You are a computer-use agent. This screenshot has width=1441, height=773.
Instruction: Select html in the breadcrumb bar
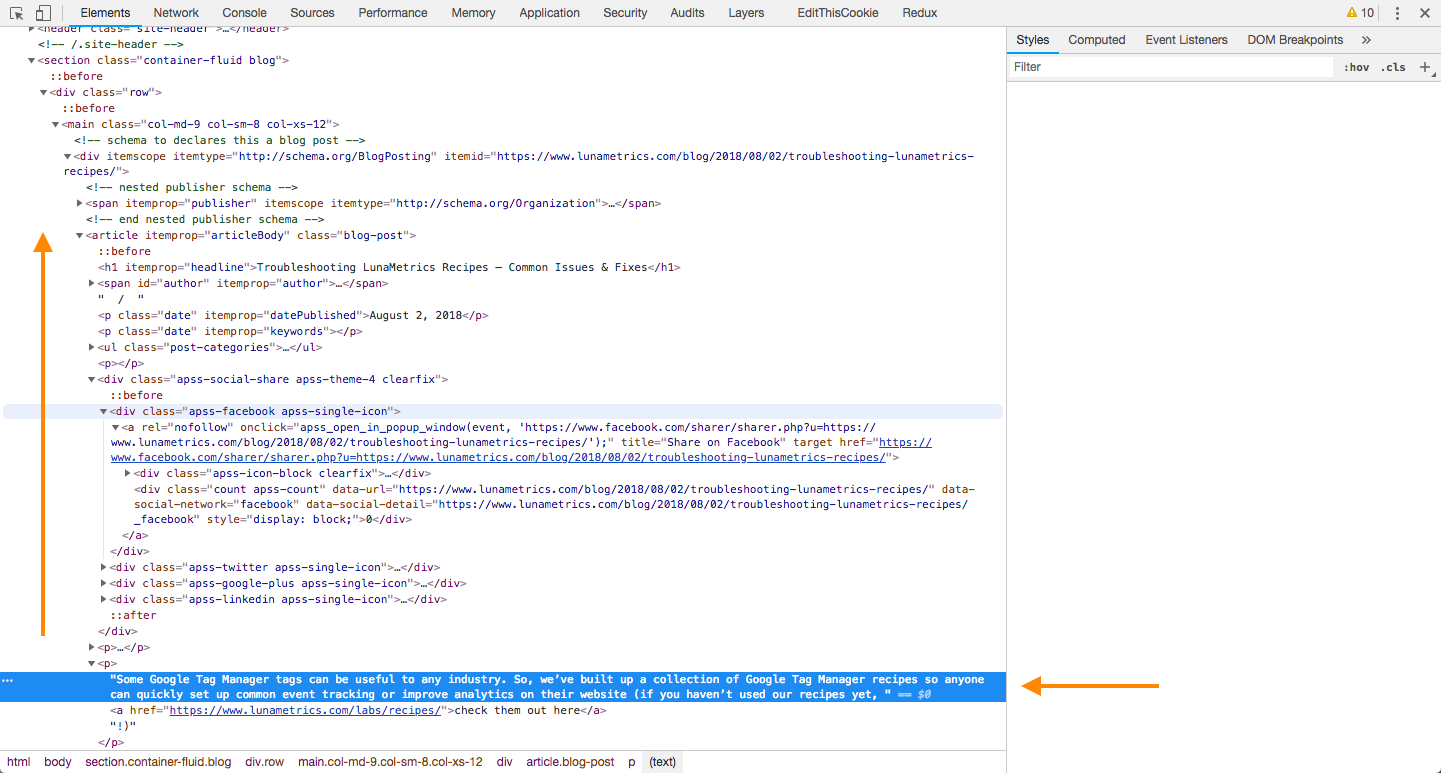(x=19, y=762)
